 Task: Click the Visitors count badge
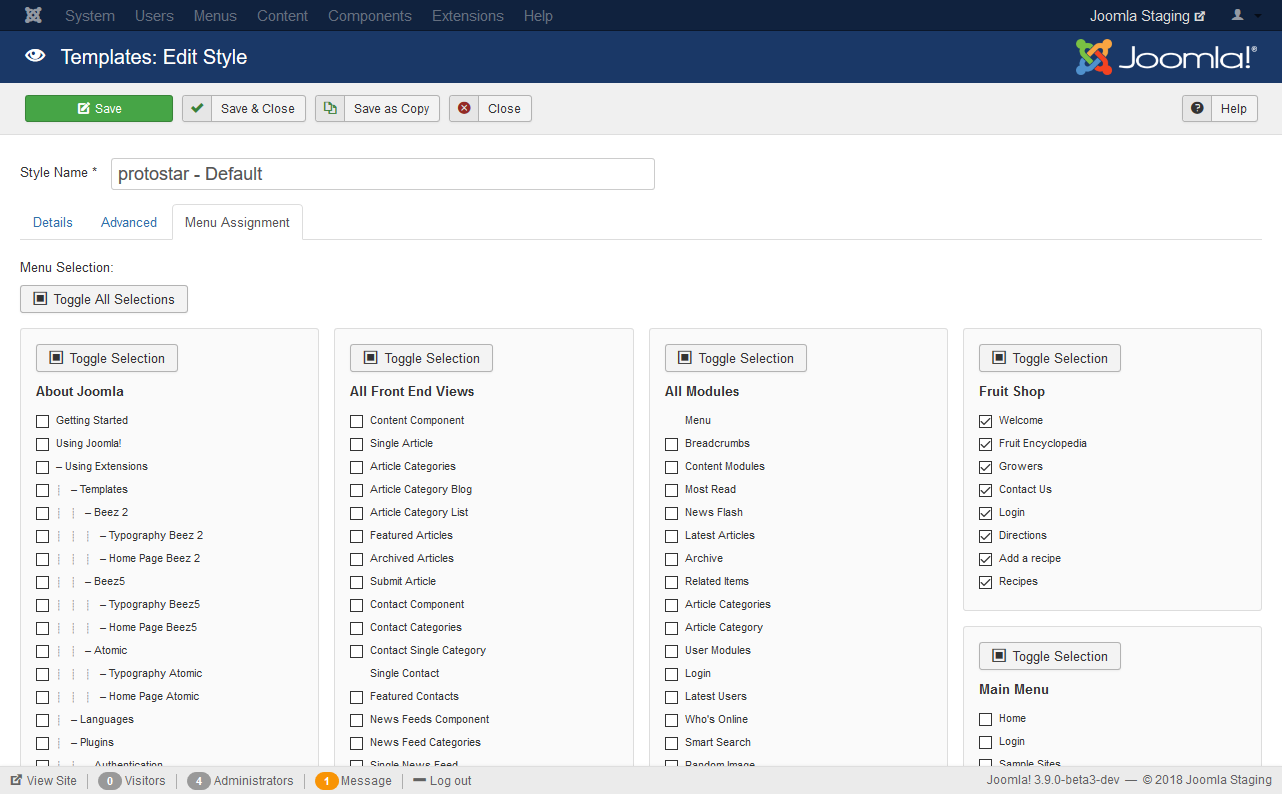coord(110,781)
